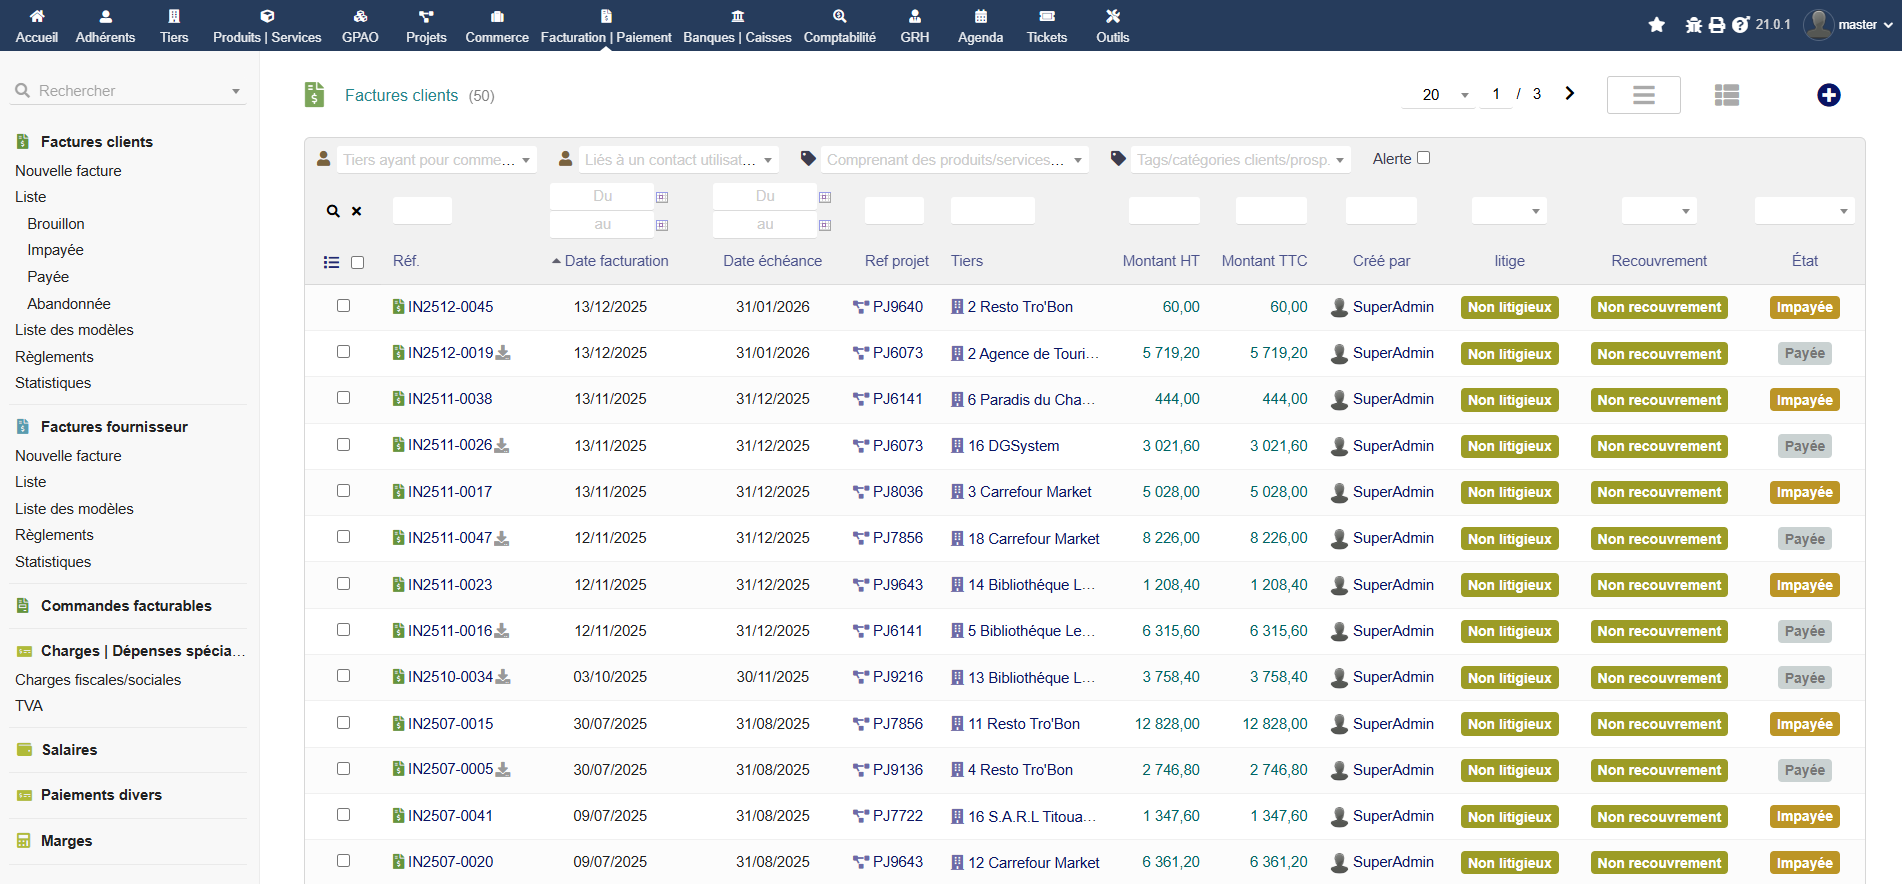This screenshot has height=884, width=1902.
Task: Open the Impayée list in sidebar
Action: click(x=55, y=250)
